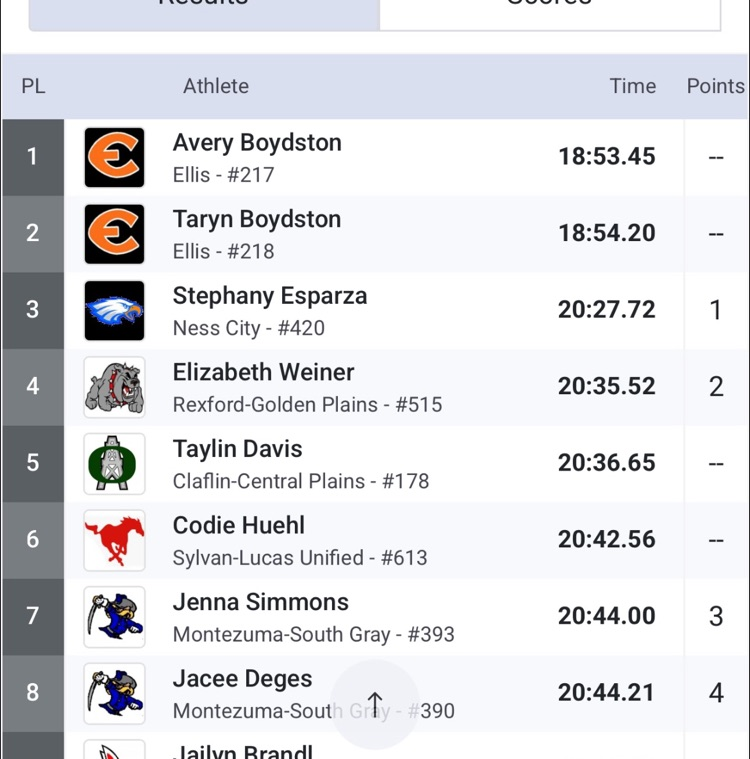Open the Ness City eagle team logo

(x=114, y=310)
